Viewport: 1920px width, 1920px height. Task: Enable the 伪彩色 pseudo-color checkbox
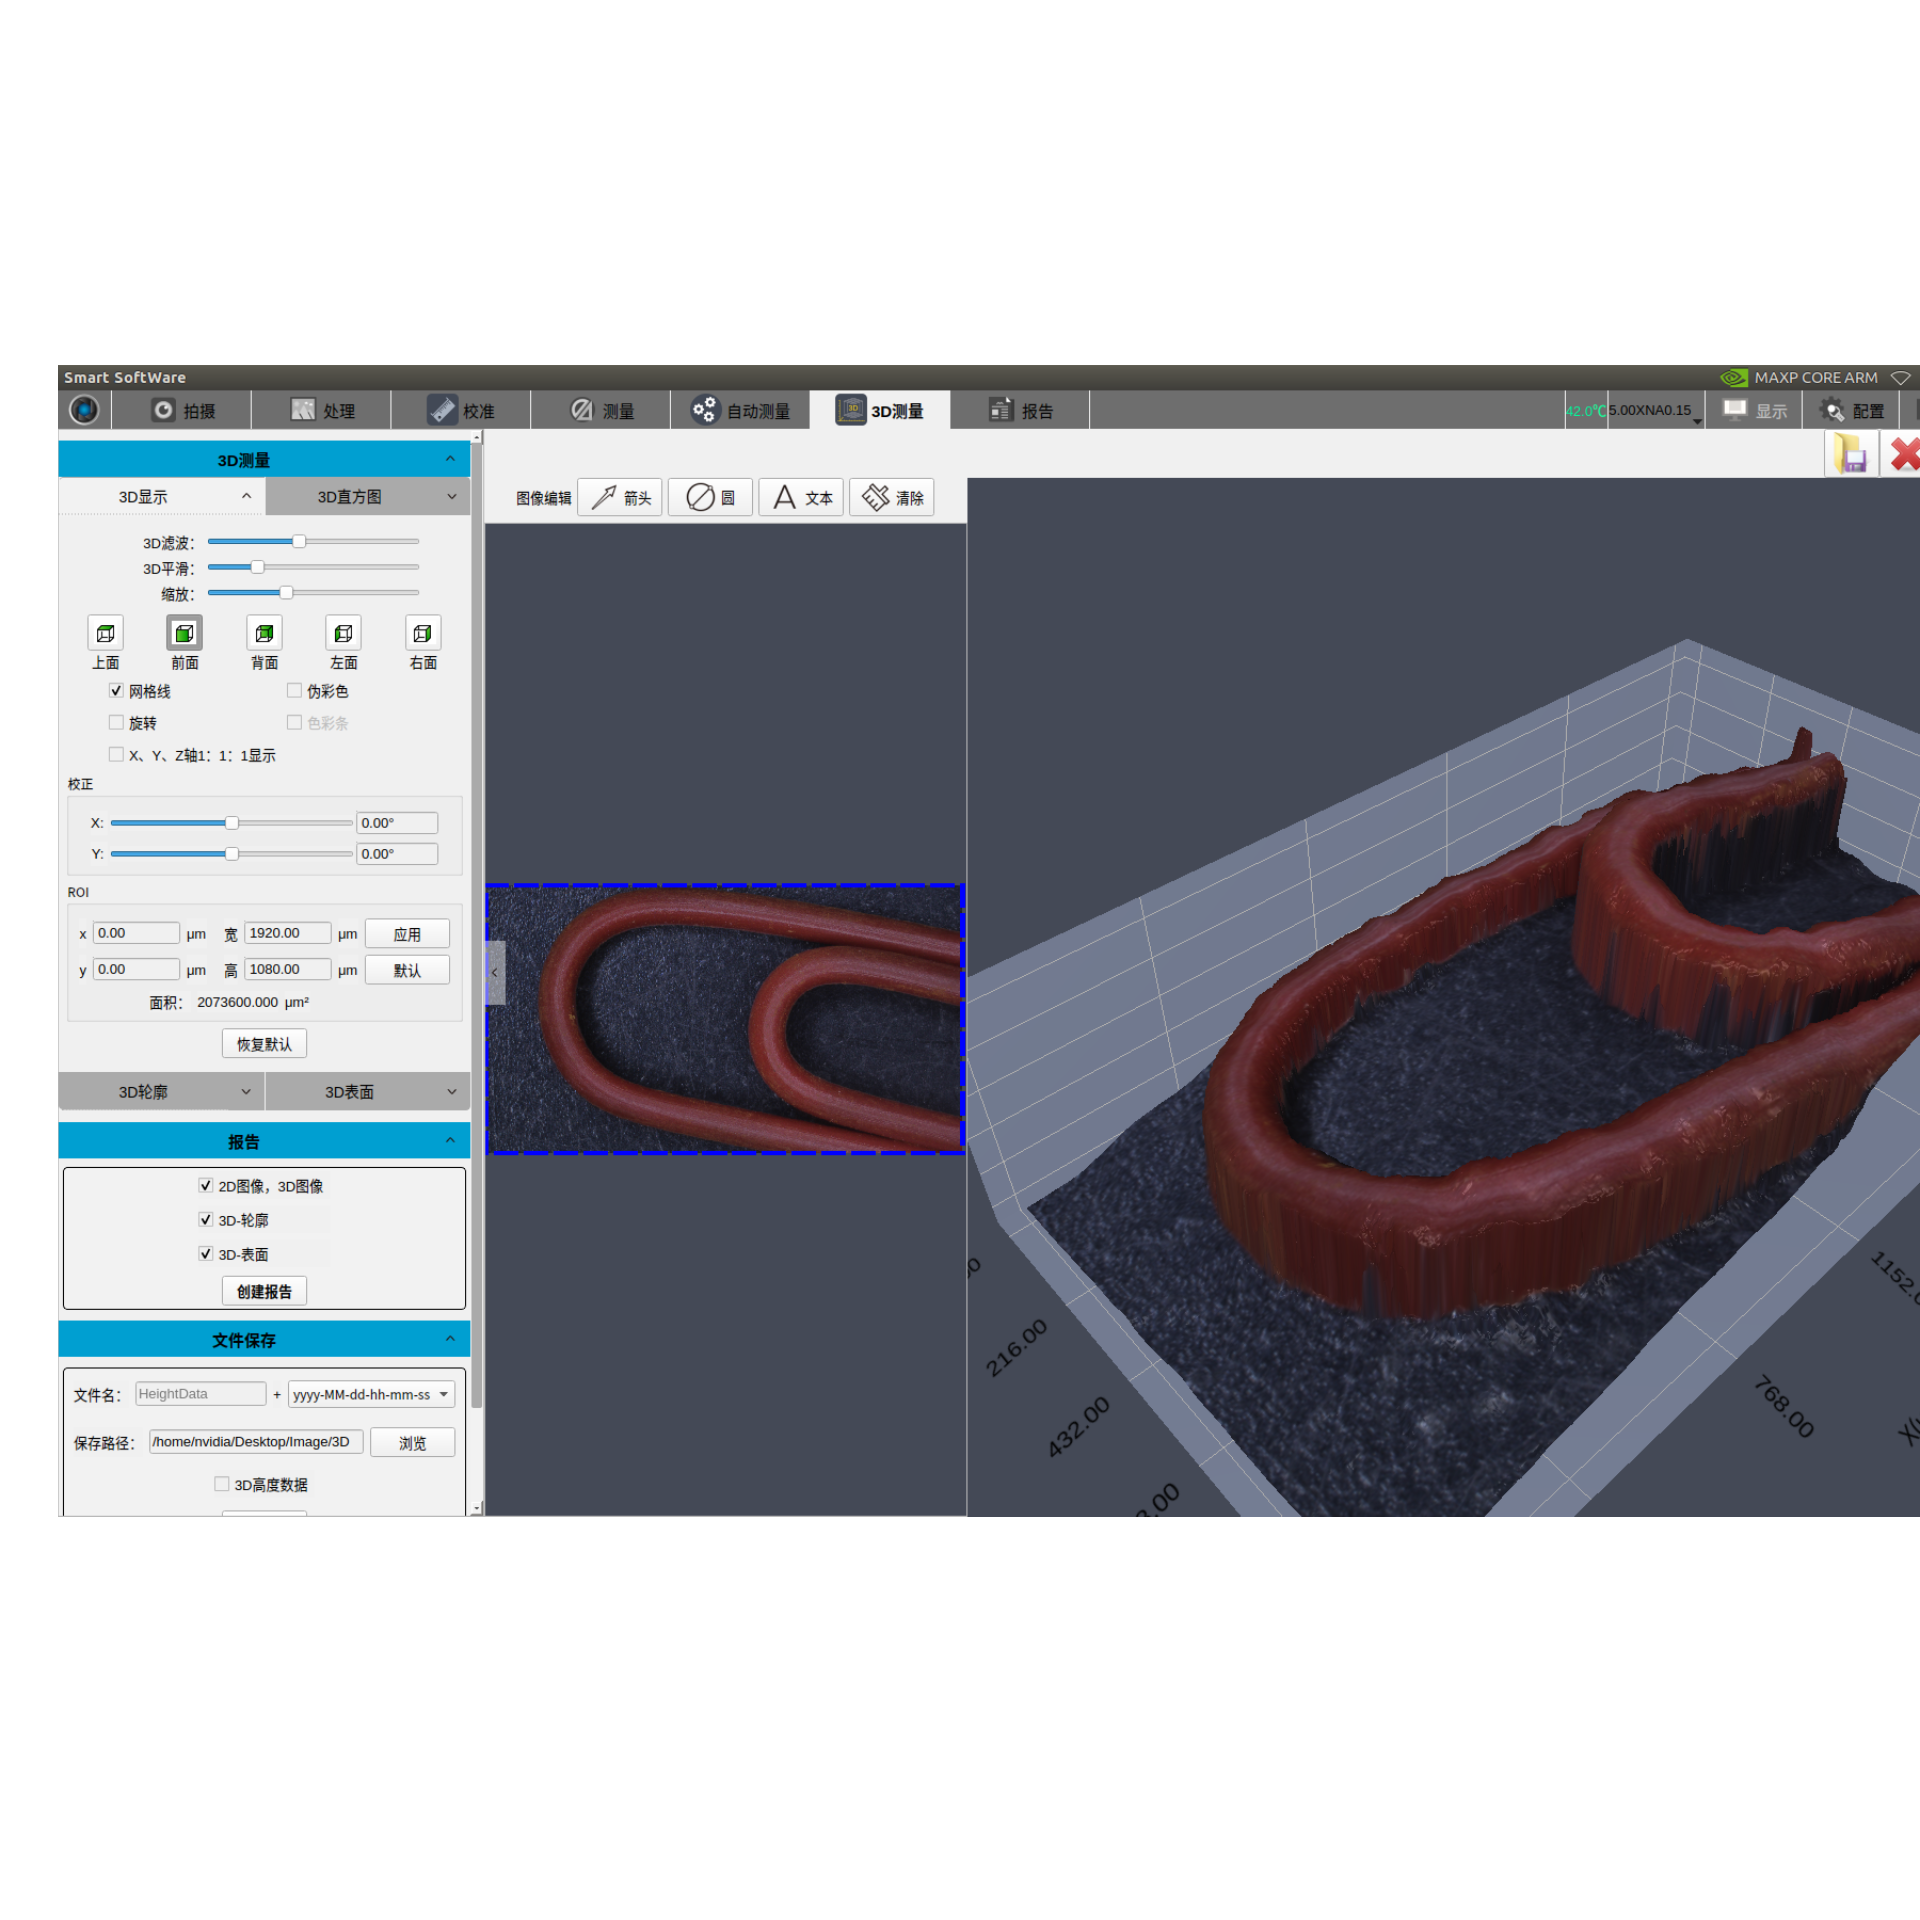[x=294, y=691]
